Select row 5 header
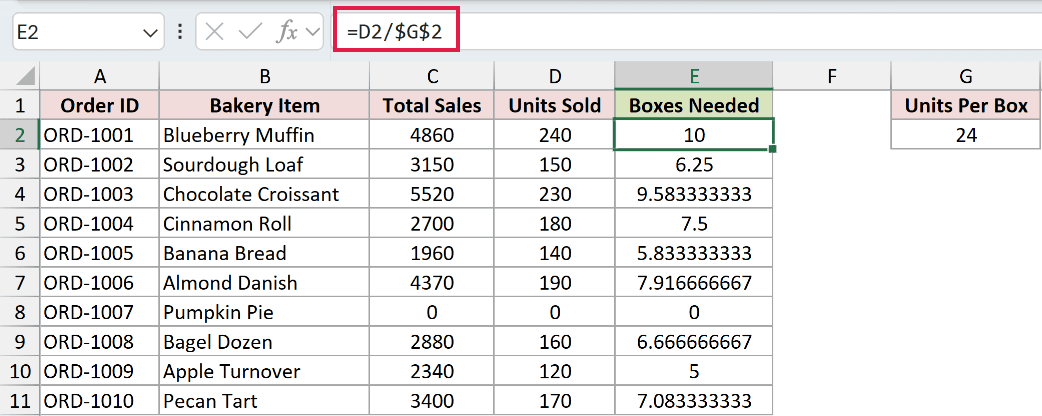Viewport: 1042px width, 416px height. pos(20,223)
